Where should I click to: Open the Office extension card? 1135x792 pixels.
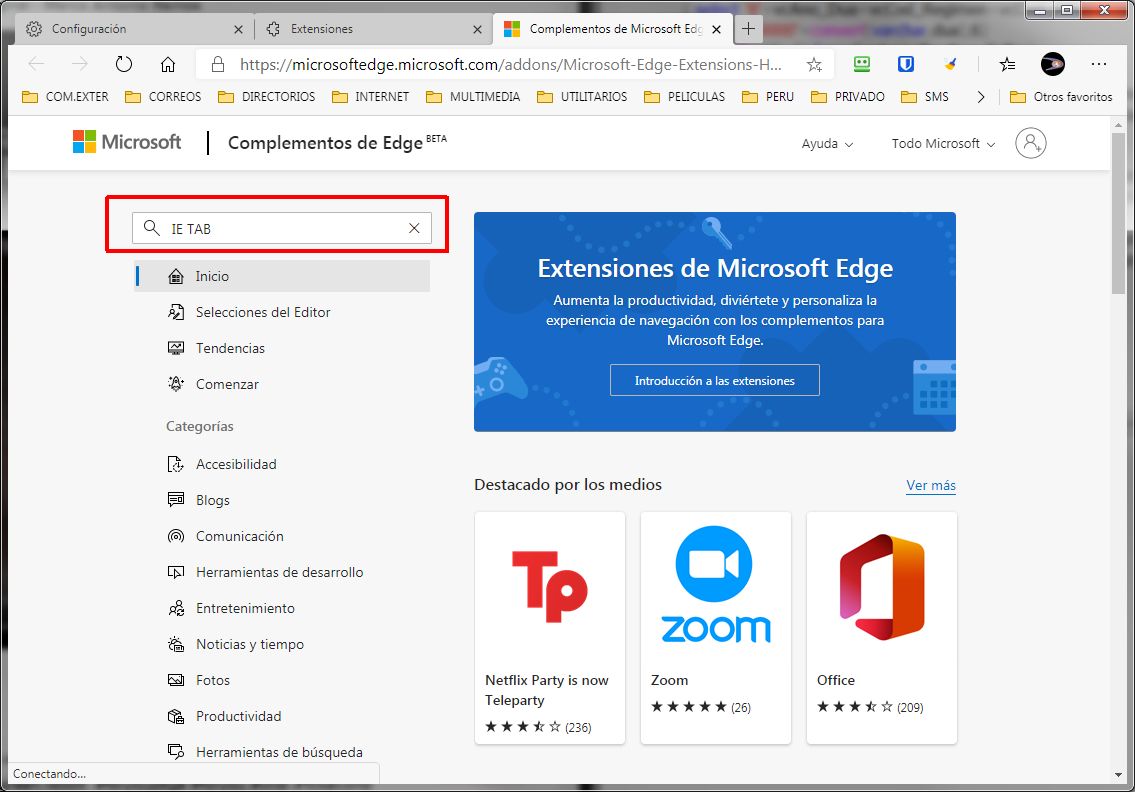pos(882,628)
